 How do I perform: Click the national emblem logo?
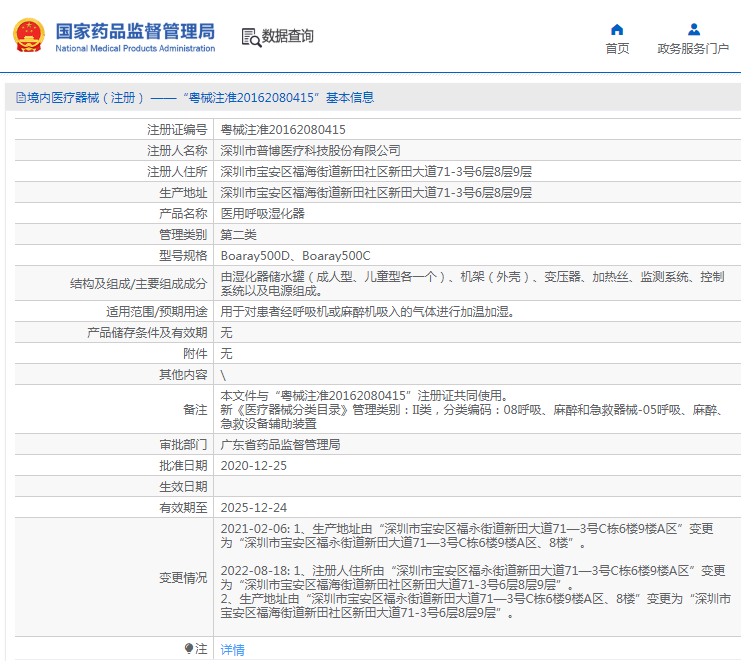[x=29, y=35]
